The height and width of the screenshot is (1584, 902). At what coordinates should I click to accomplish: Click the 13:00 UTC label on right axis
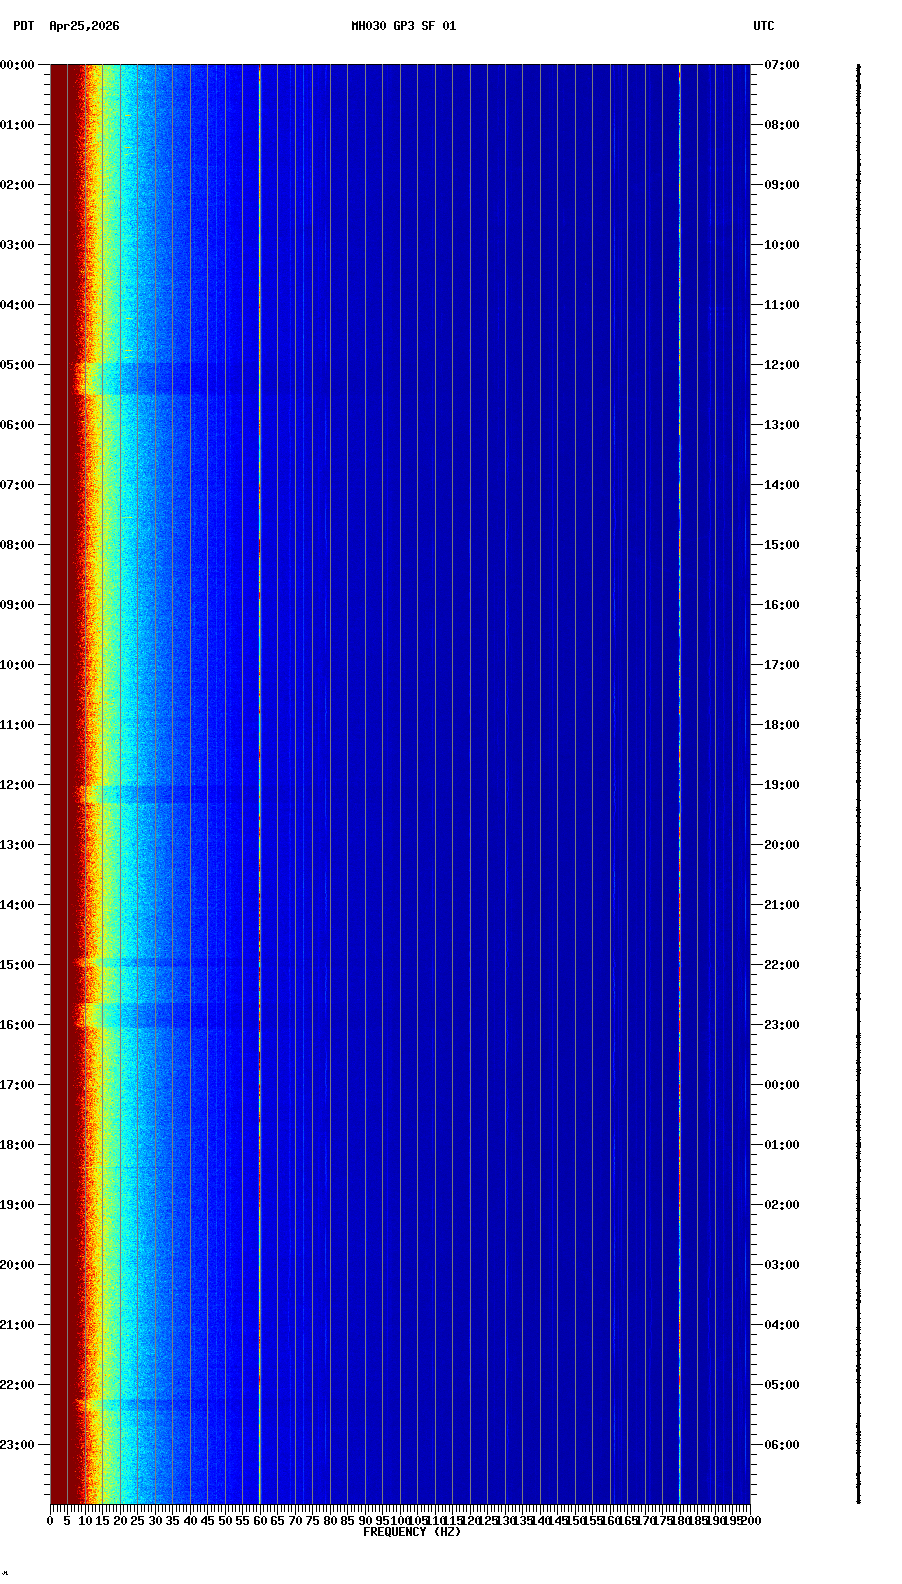click(x=782, y=425)
